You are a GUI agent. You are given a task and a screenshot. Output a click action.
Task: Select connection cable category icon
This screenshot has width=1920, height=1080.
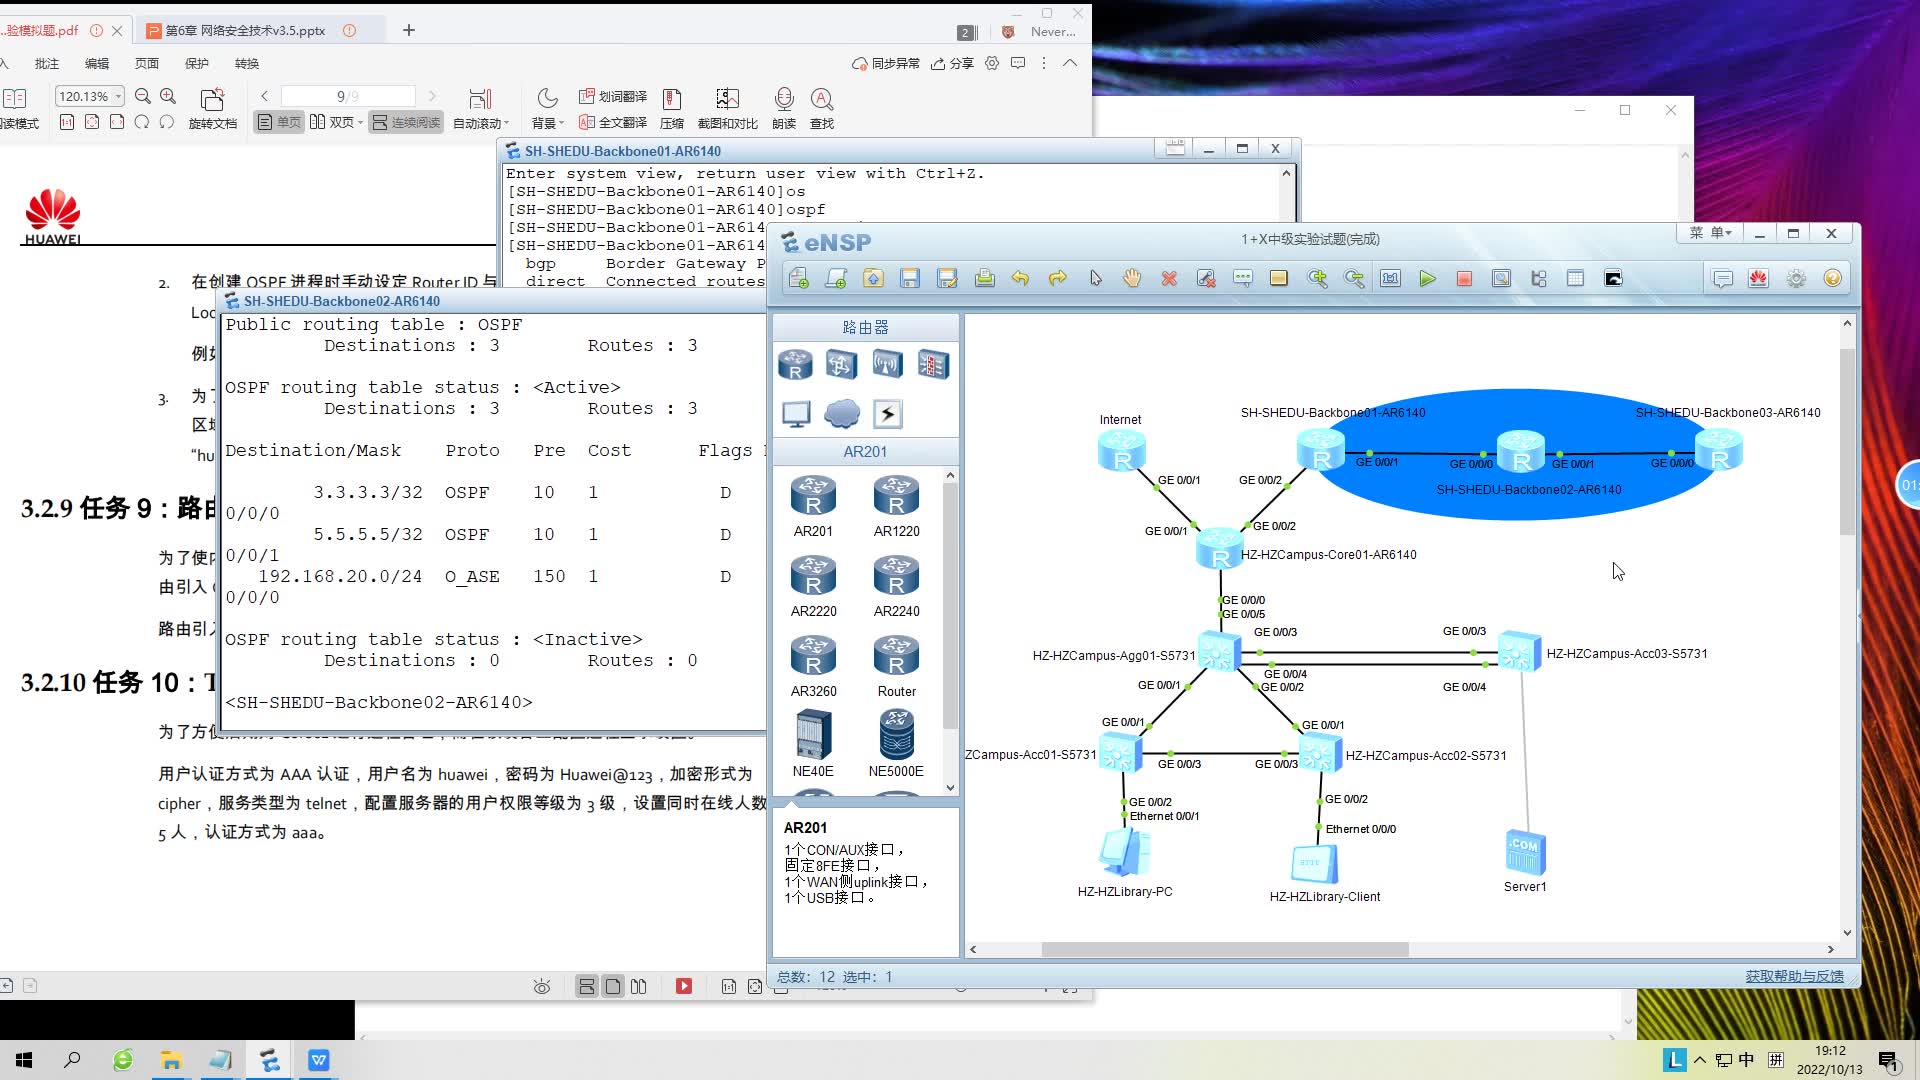[888, 414]
